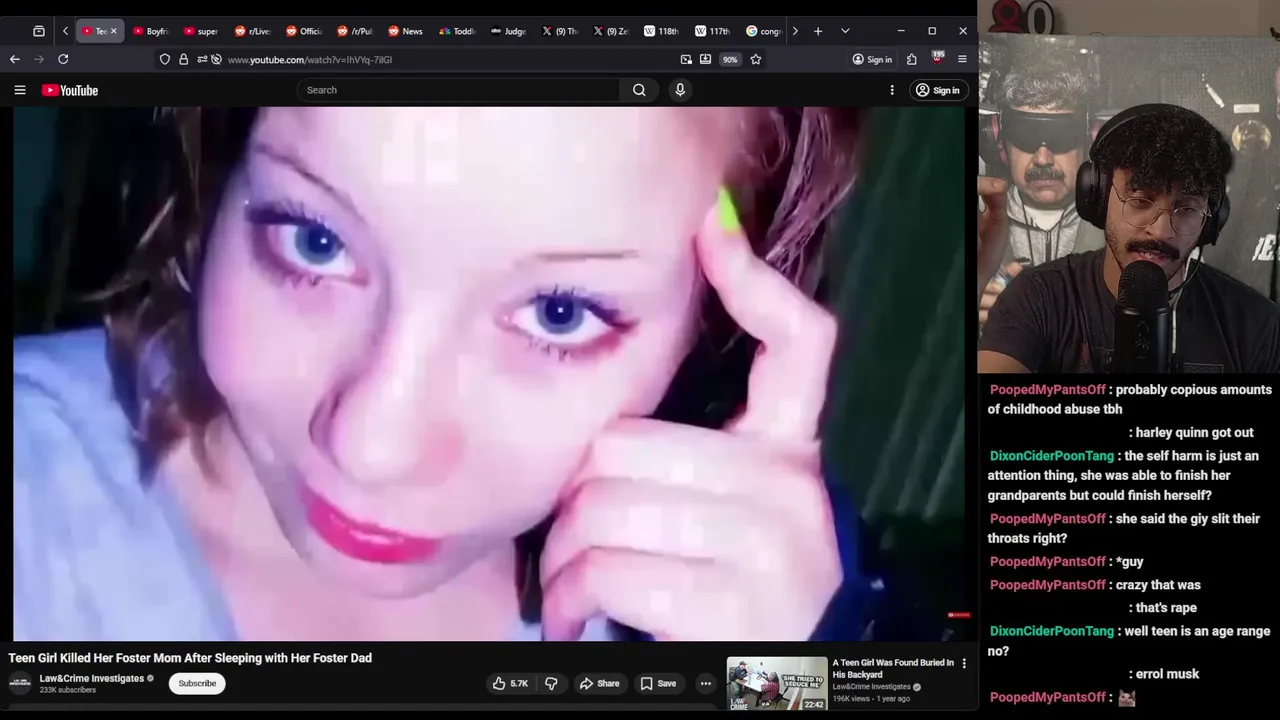Switch to the 'Judge' ABC tab
The height and width of the screenshot is (720, 1280).
click(508, 31)
